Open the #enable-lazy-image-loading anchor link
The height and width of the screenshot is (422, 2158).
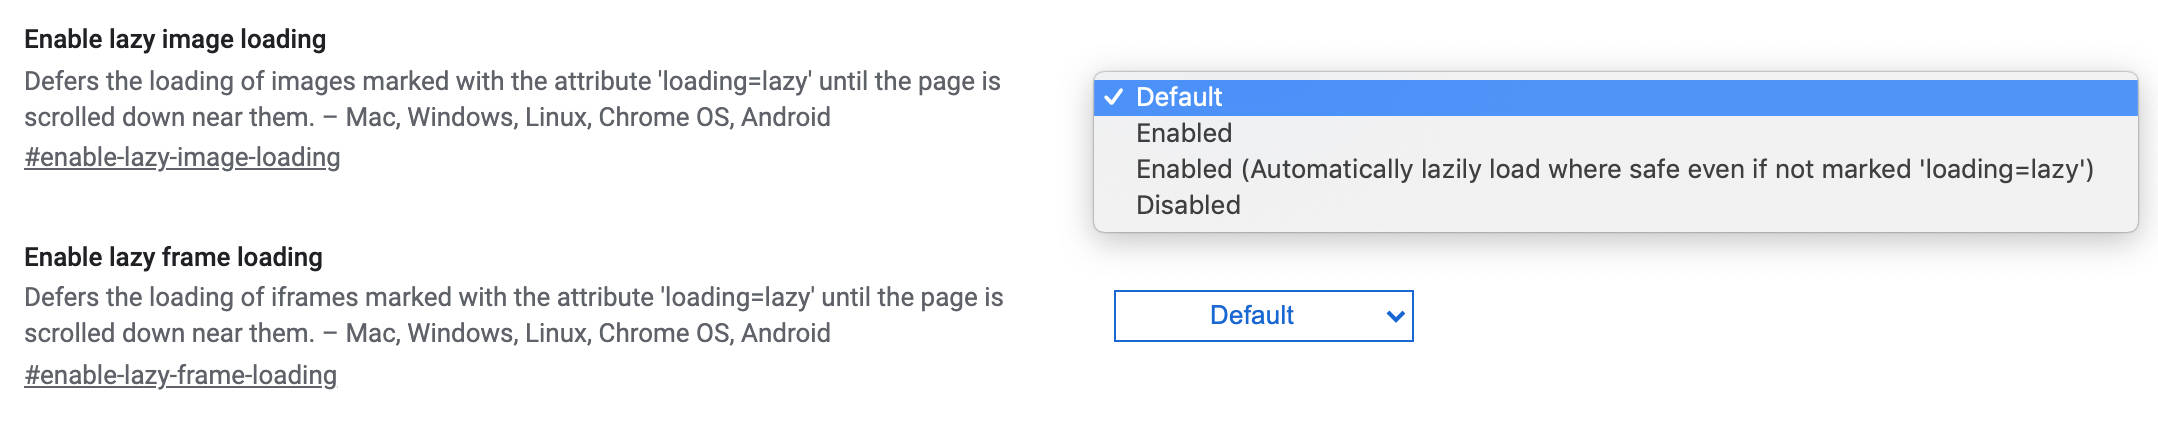click(182, 157)
